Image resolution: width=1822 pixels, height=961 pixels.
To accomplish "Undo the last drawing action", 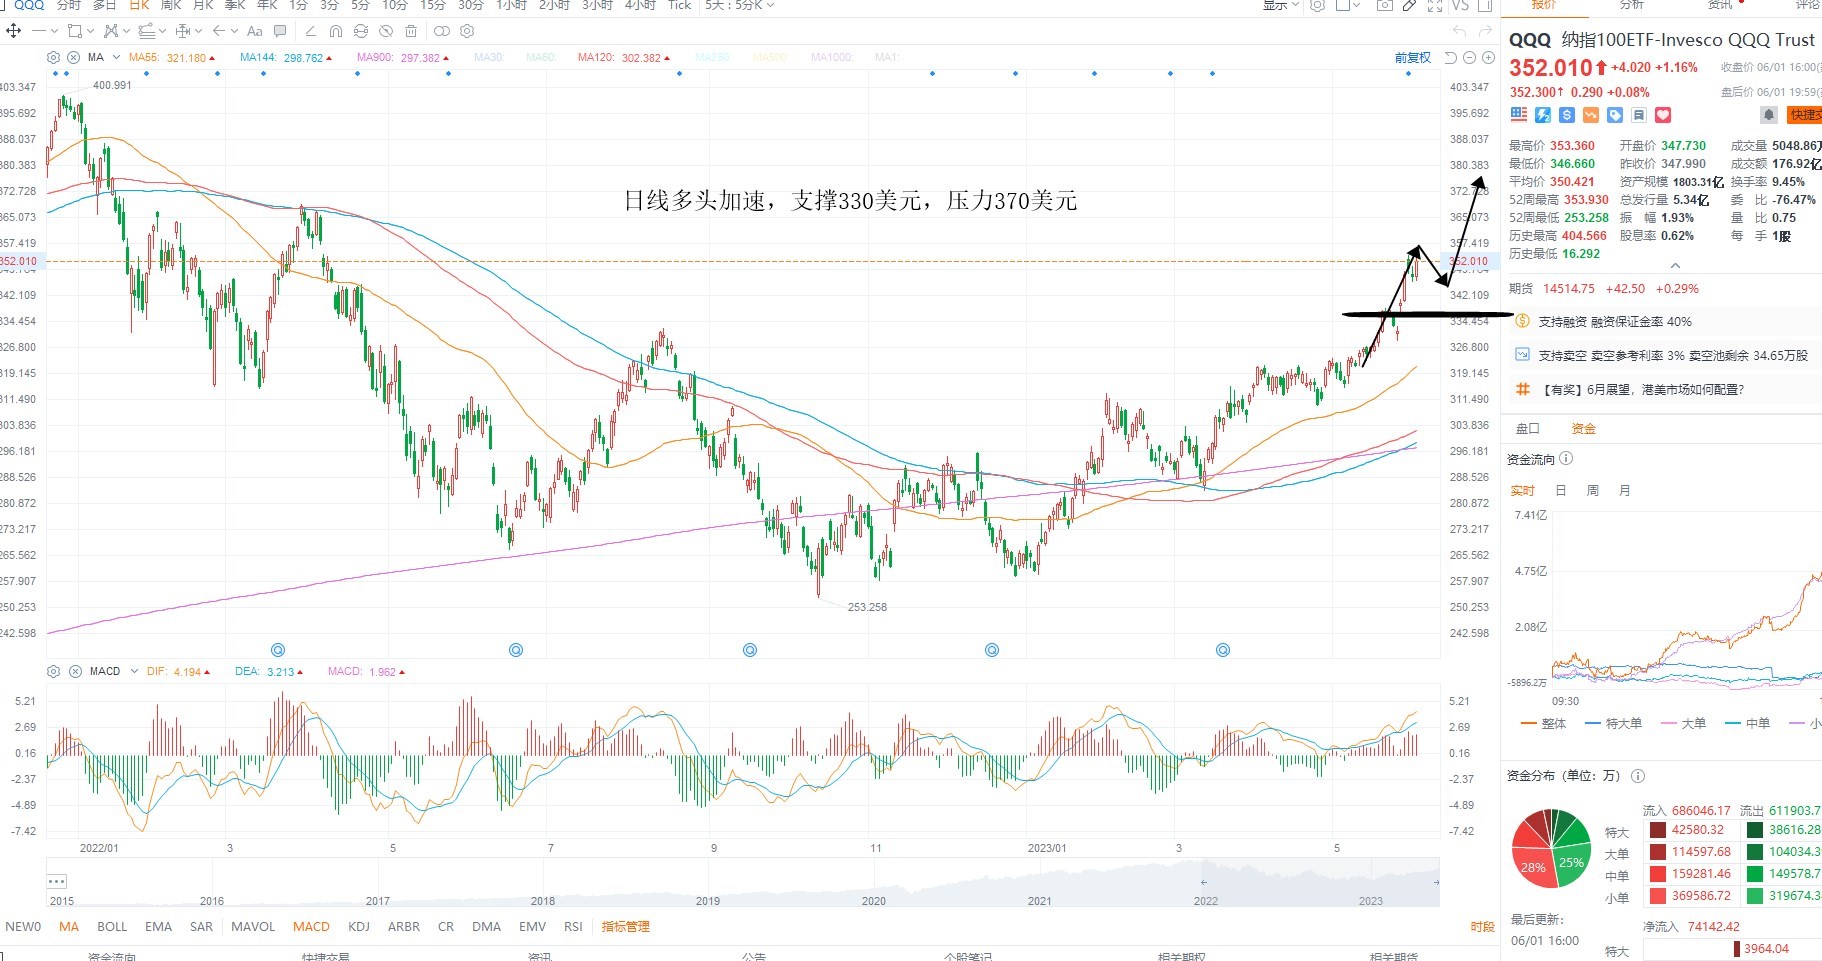I will [x=1459, y=31].
